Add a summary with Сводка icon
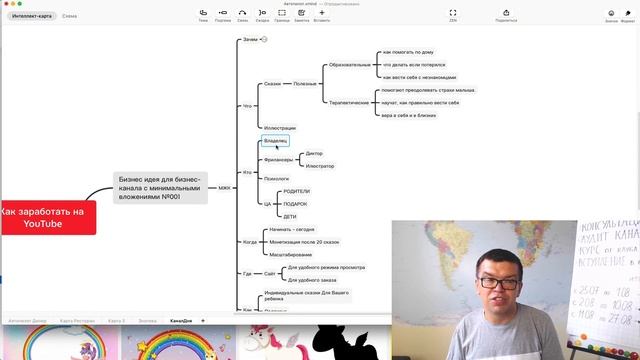This screenshot has width=640, height=360. pyautogui.click(x=262, y=16)
